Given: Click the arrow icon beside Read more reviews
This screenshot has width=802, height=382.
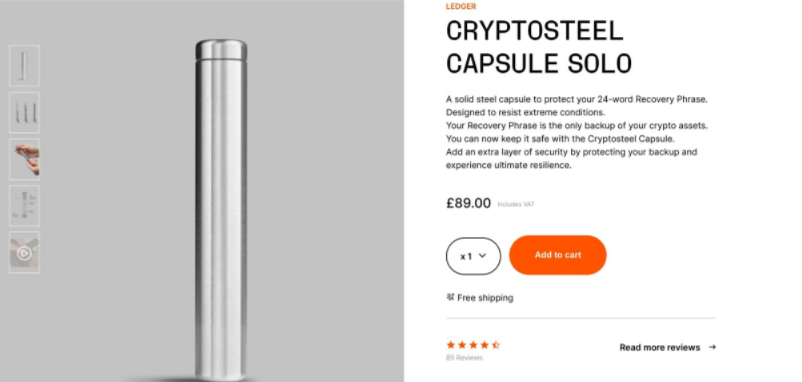Looking at the screenshot, I should pos(712,347).
